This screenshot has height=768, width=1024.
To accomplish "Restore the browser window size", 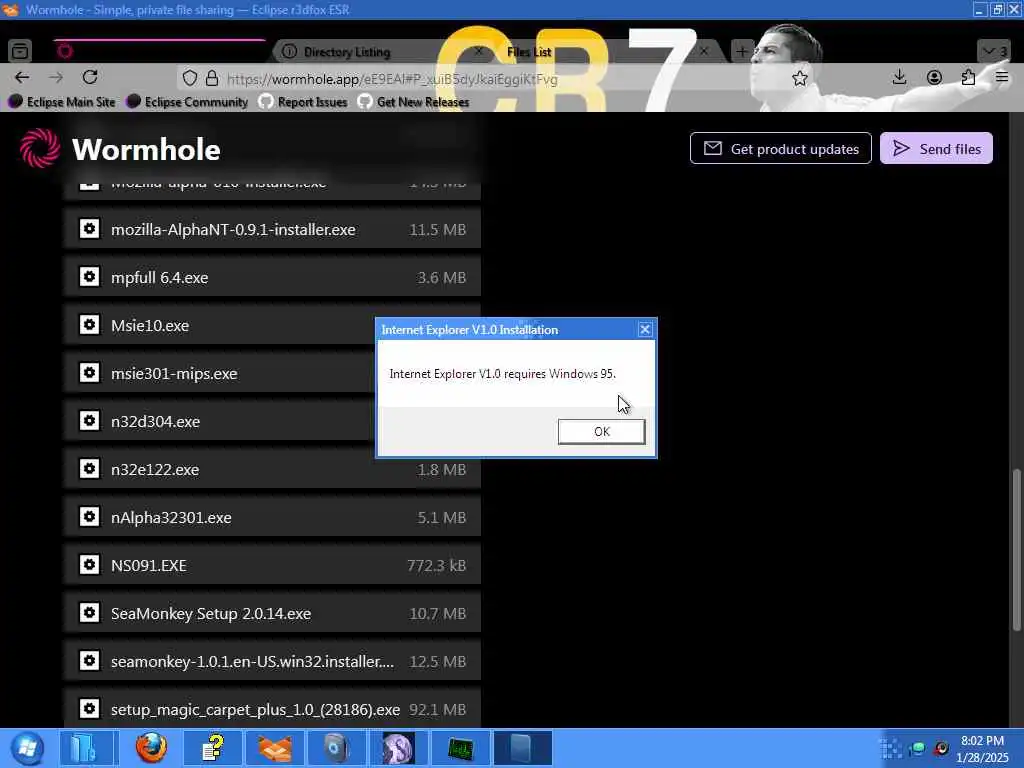I will [x=997, y=10].
